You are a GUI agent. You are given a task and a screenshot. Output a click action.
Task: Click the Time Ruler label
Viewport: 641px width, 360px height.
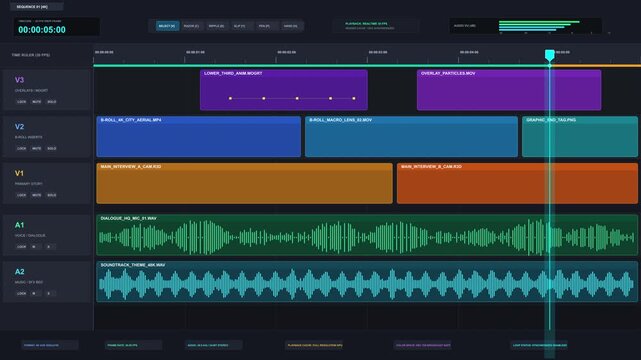[x=31, y=55]
